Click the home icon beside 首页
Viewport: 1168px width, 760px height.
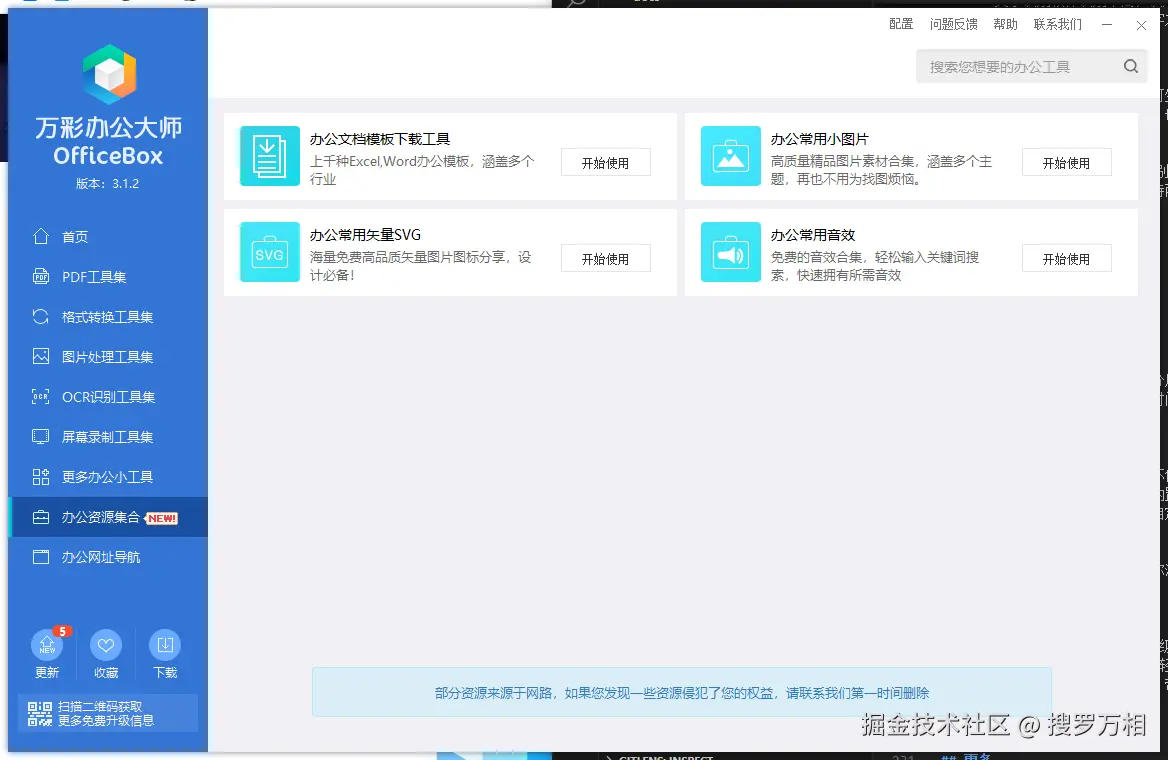coord(41,236)
